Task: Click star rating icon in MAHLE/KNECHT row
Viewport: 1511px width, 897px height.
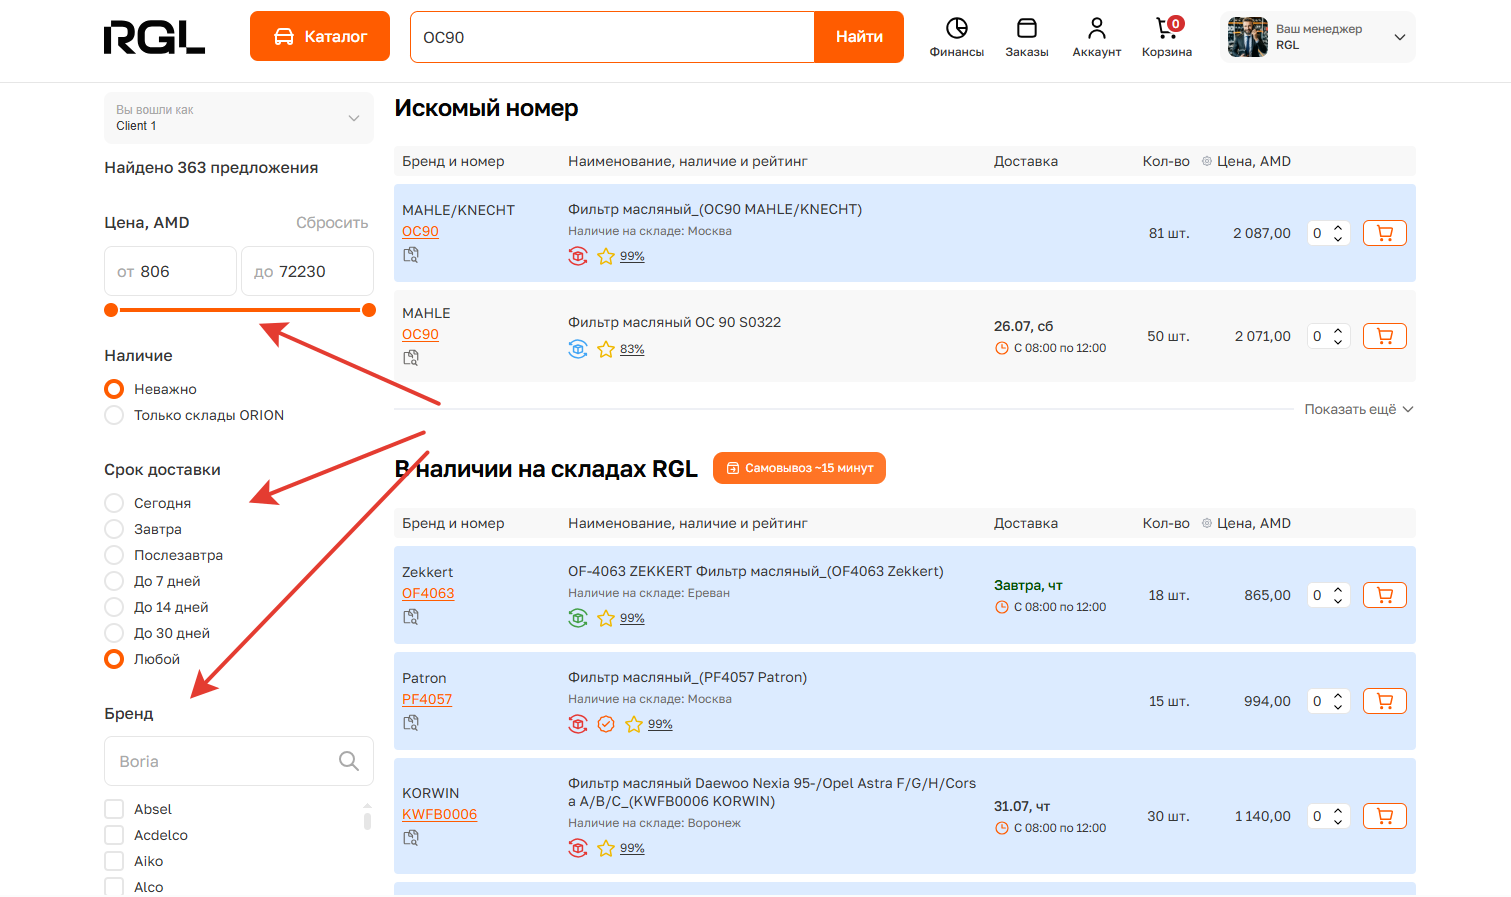Action: click(606, 256)
